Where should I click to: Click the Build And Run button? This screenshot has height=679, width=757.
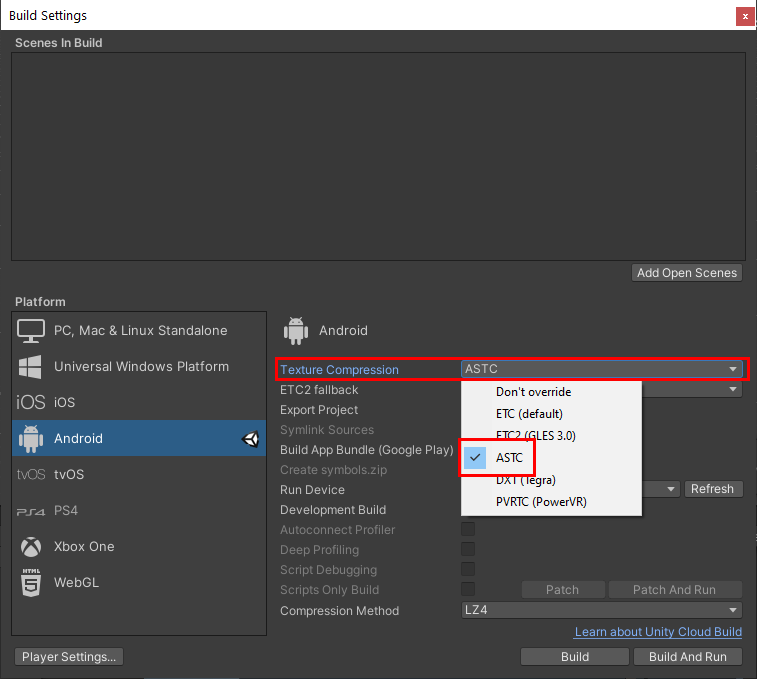coord(687,657)
